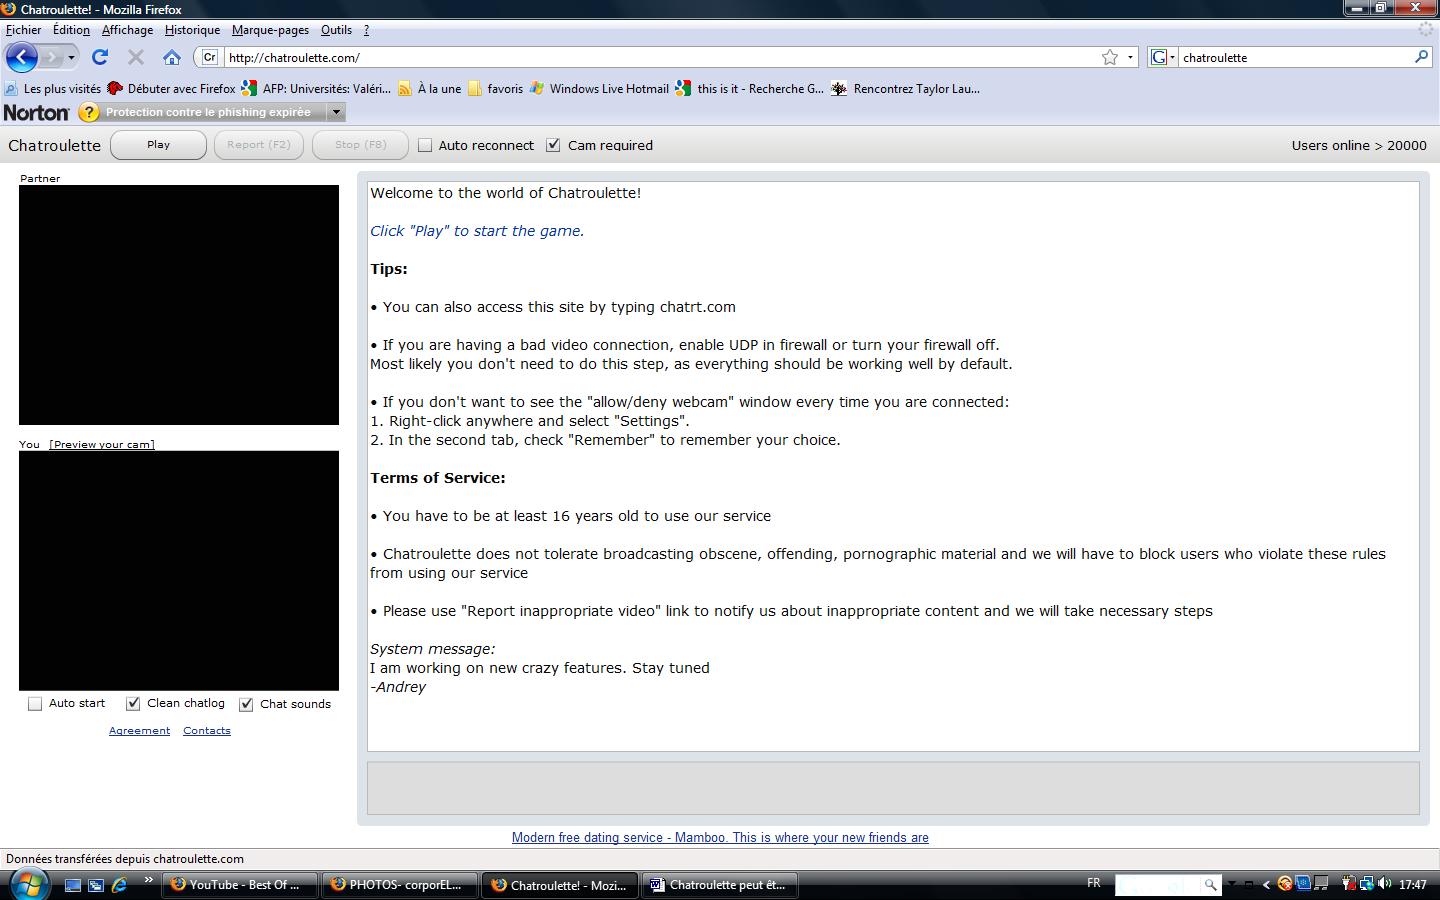This screenshot has width=1440, height=900.
Task: Click the site identity icon in the address bar
Action: 210,57
